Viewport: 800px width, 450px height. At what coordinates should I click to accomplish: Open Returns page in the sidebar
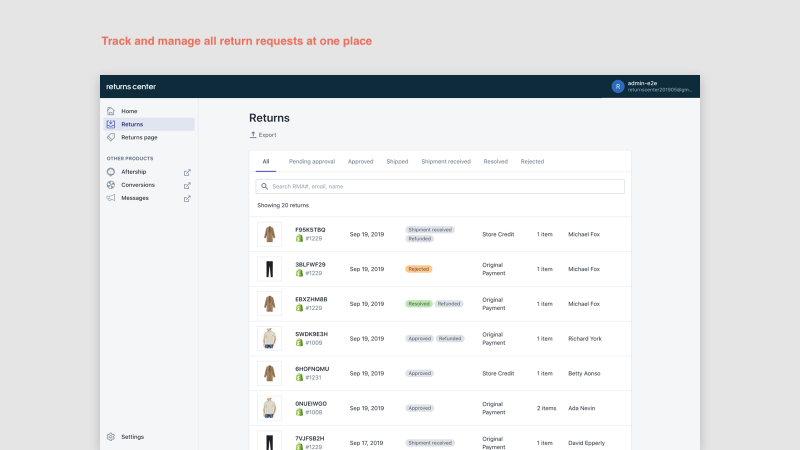pos(149,137)
